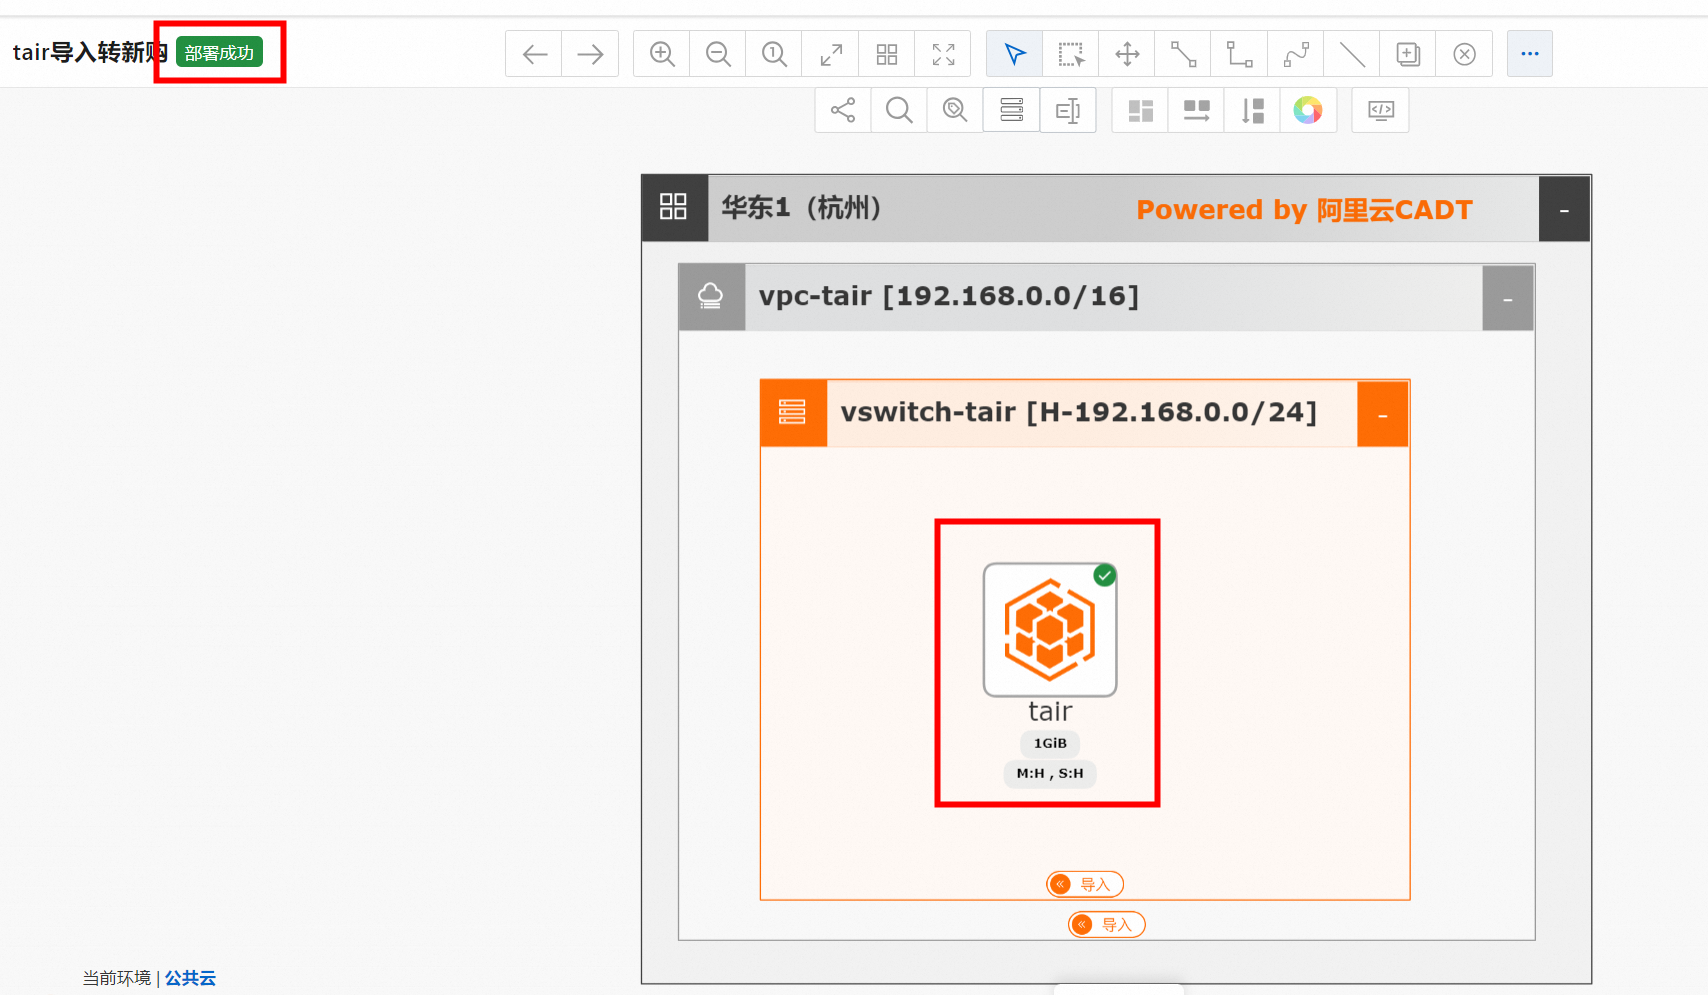The width and height of the screenshot is (1708, 995).
Task: Click the 导入 button inside the vswitch
Action: [1085, 884]
